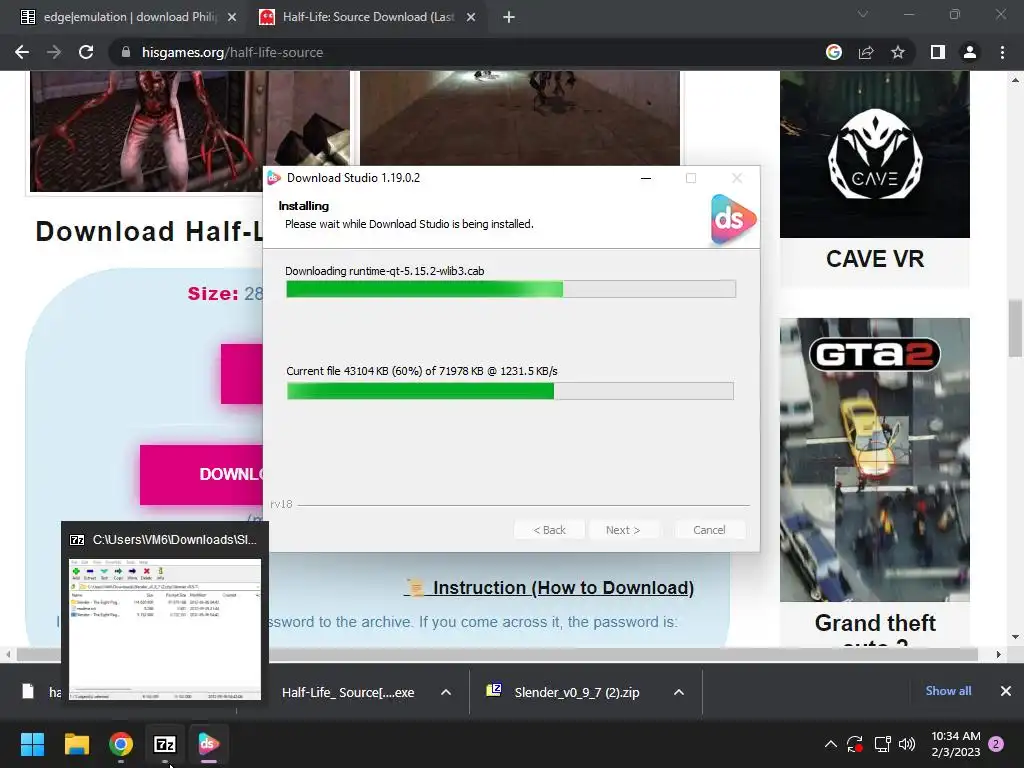Viewport: 1024px width, 768px height.
Task: Close the downloads shelf
Action: click(1006, 691)
